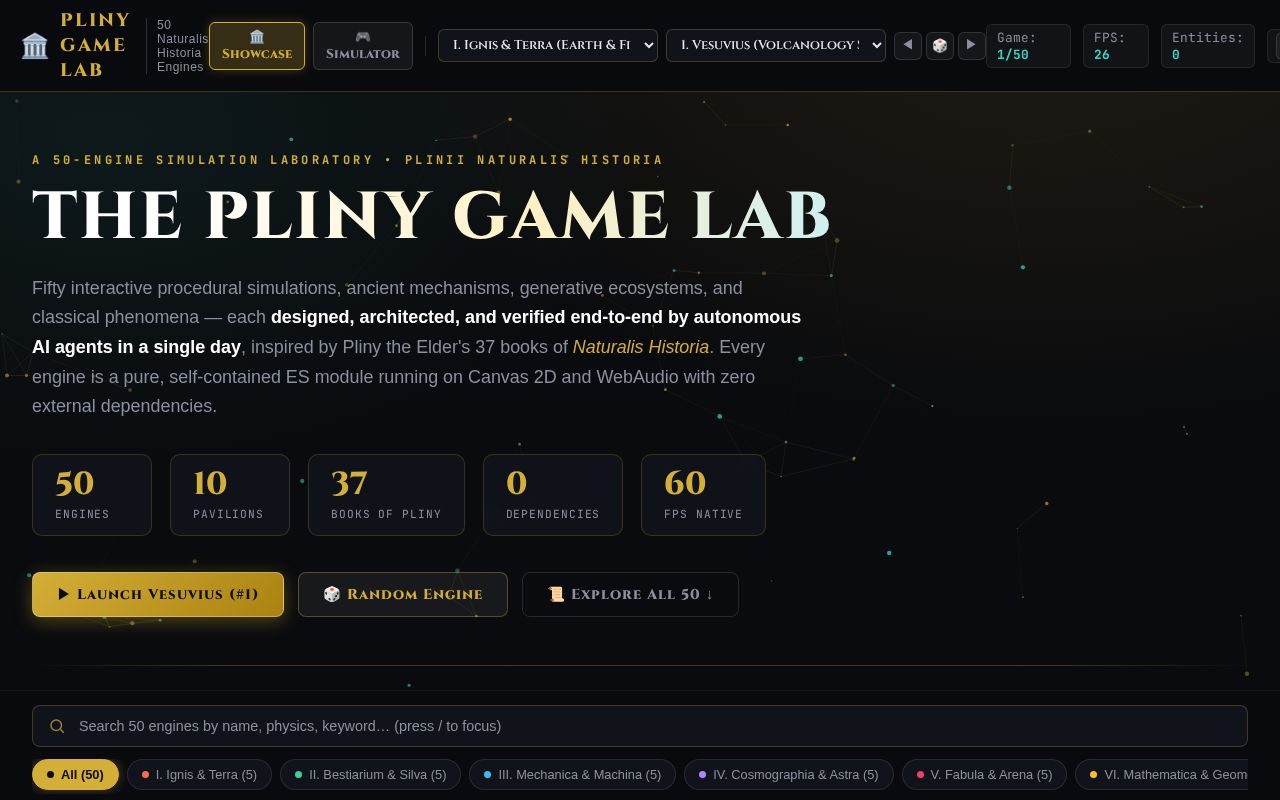
Task: Click the magnifier icon in the search bar
Action: [x=57, y=726]
